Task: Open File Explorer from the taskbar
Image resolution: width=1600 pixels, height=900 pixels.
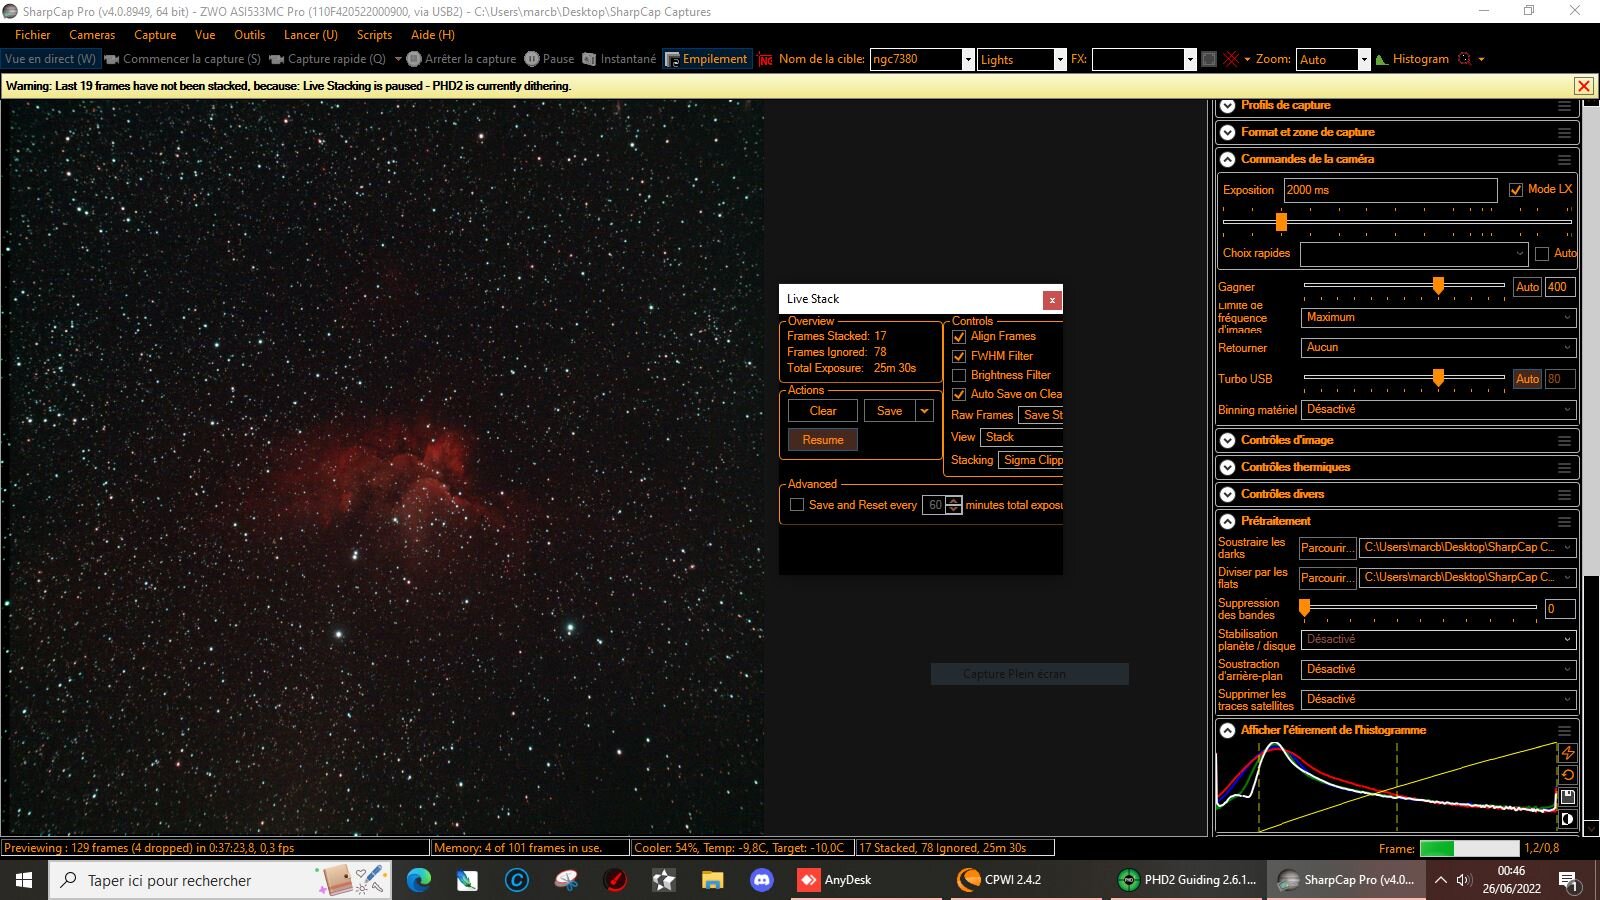Action: [712, 880]
